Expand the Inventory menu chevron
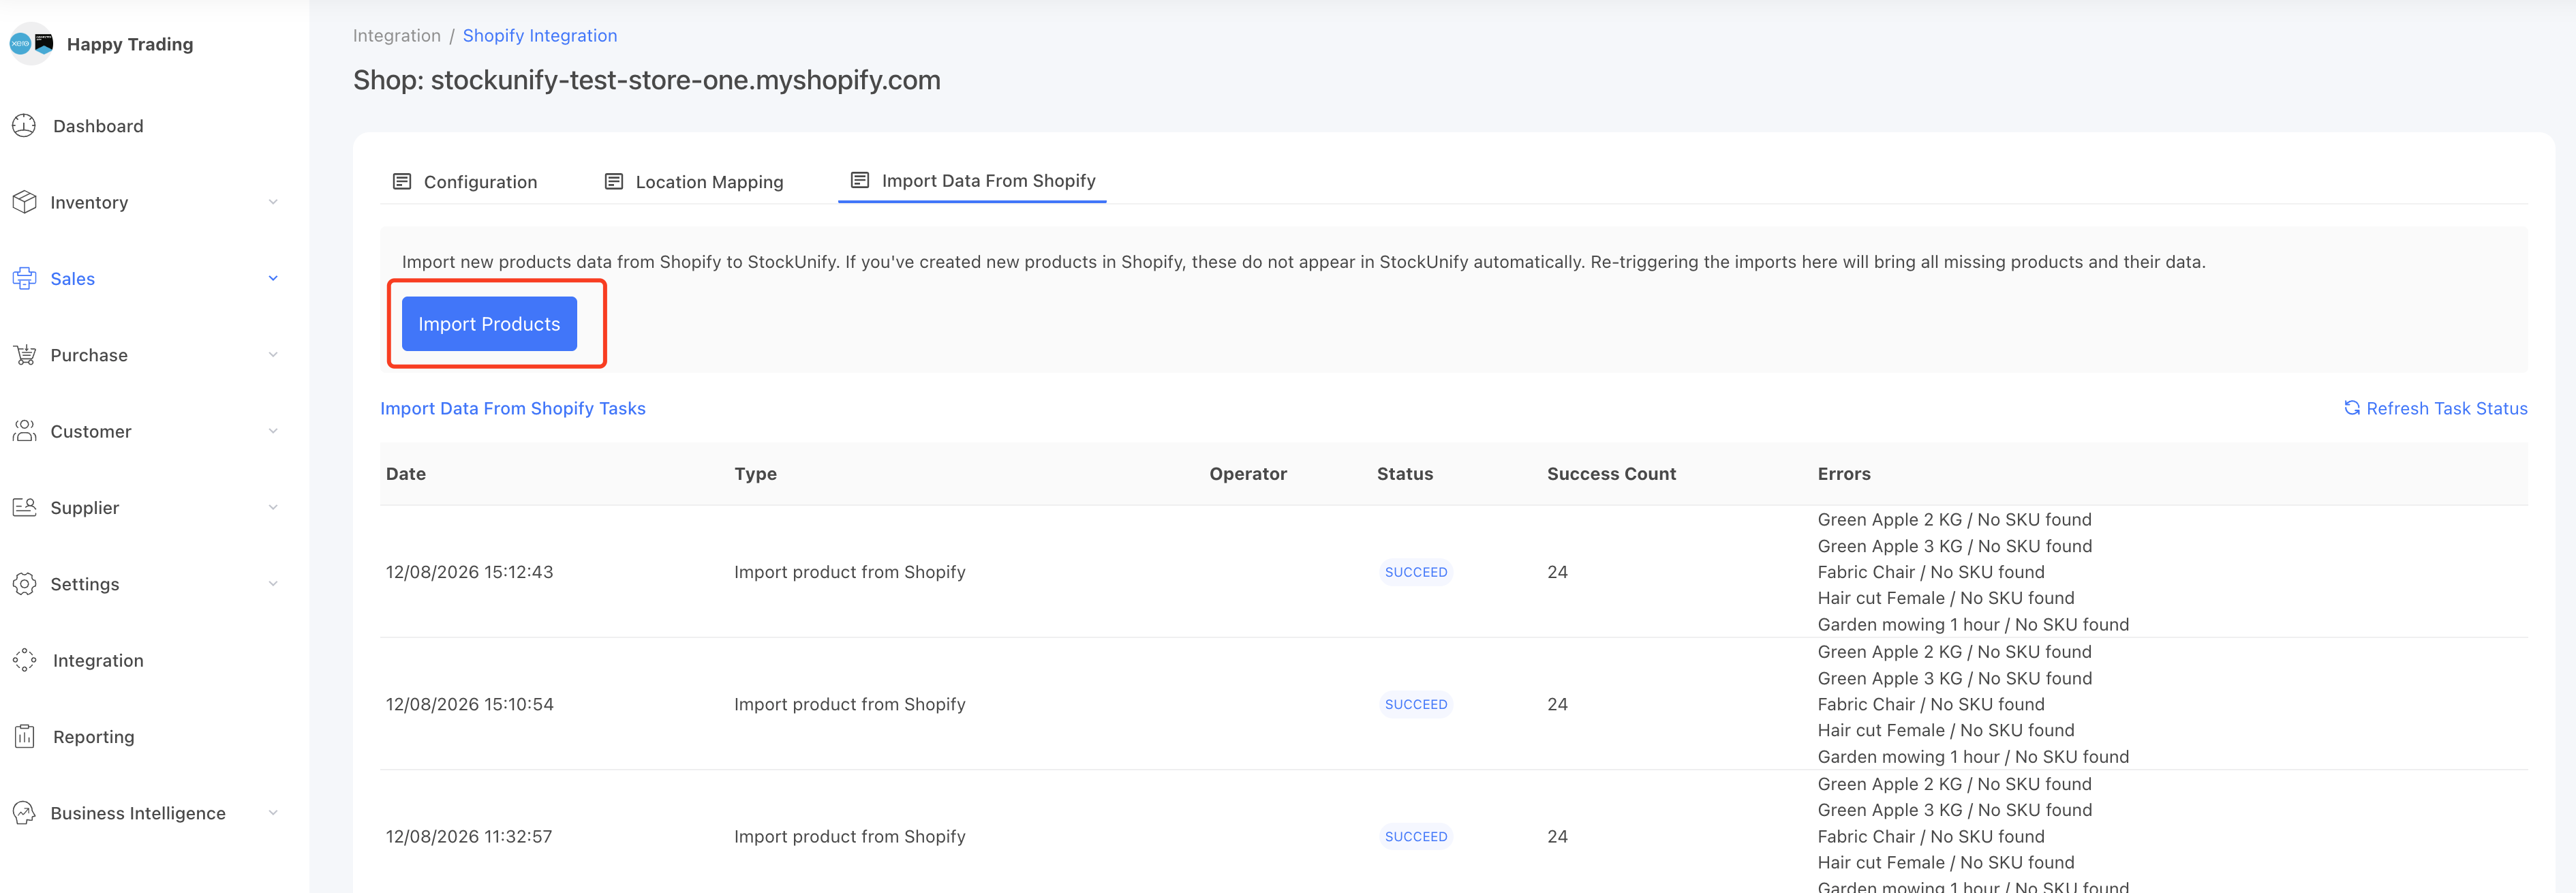The height and width of the screenshot is (893, 2576). pyautogui.click(x=273, y=202)
